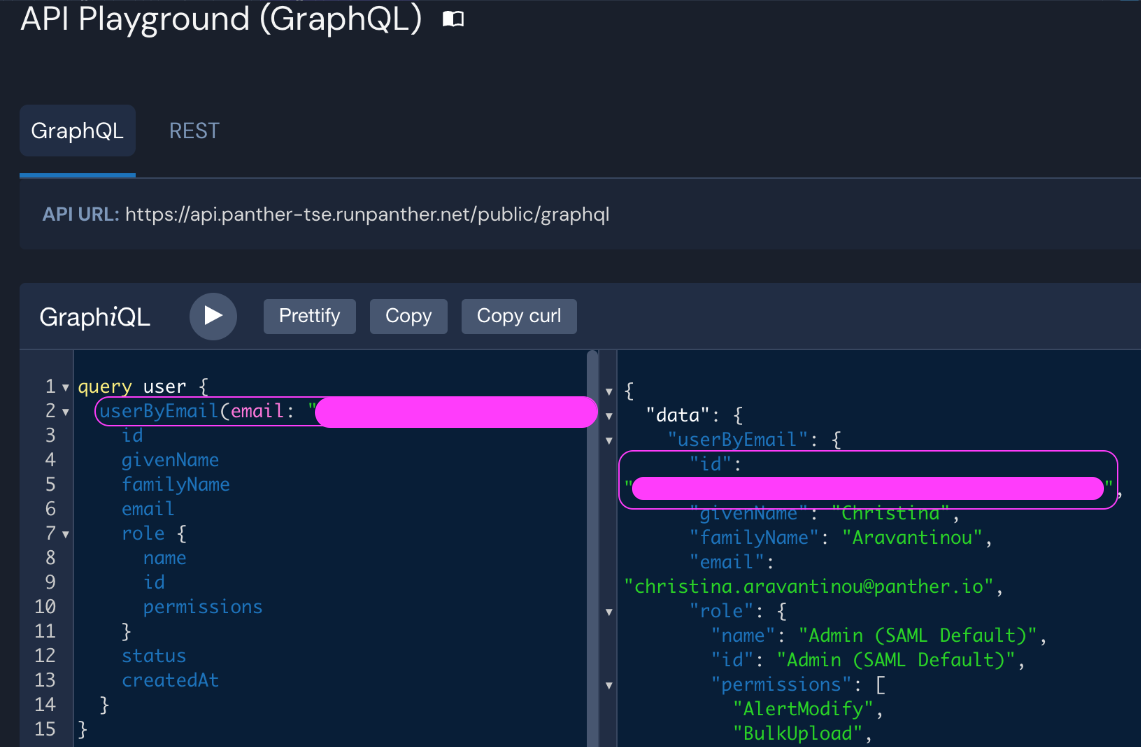Fold the userByEmail block on line 2
This screenshot has width=1141, height=747.
[x=65, y=412]
